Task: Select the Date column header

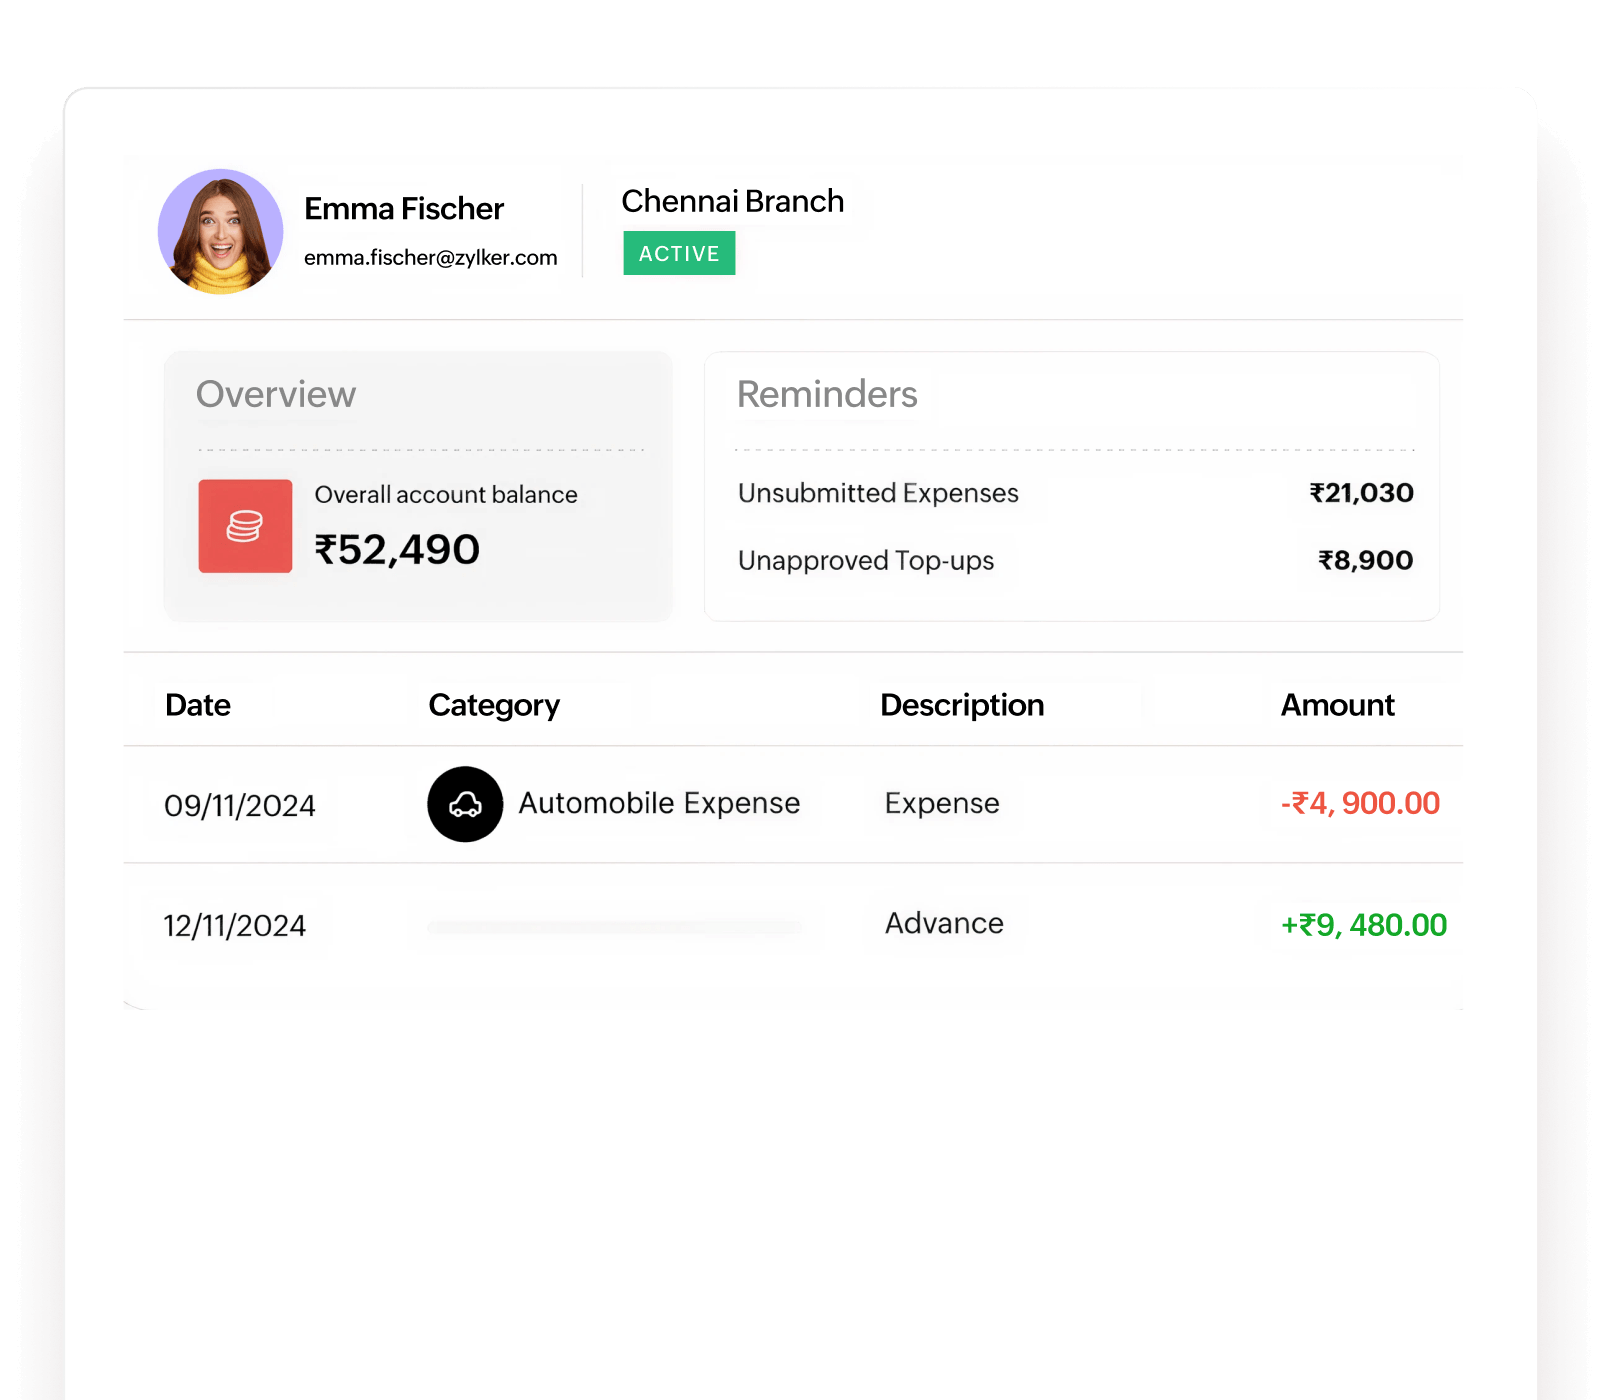Action: (x=198, y=705)
